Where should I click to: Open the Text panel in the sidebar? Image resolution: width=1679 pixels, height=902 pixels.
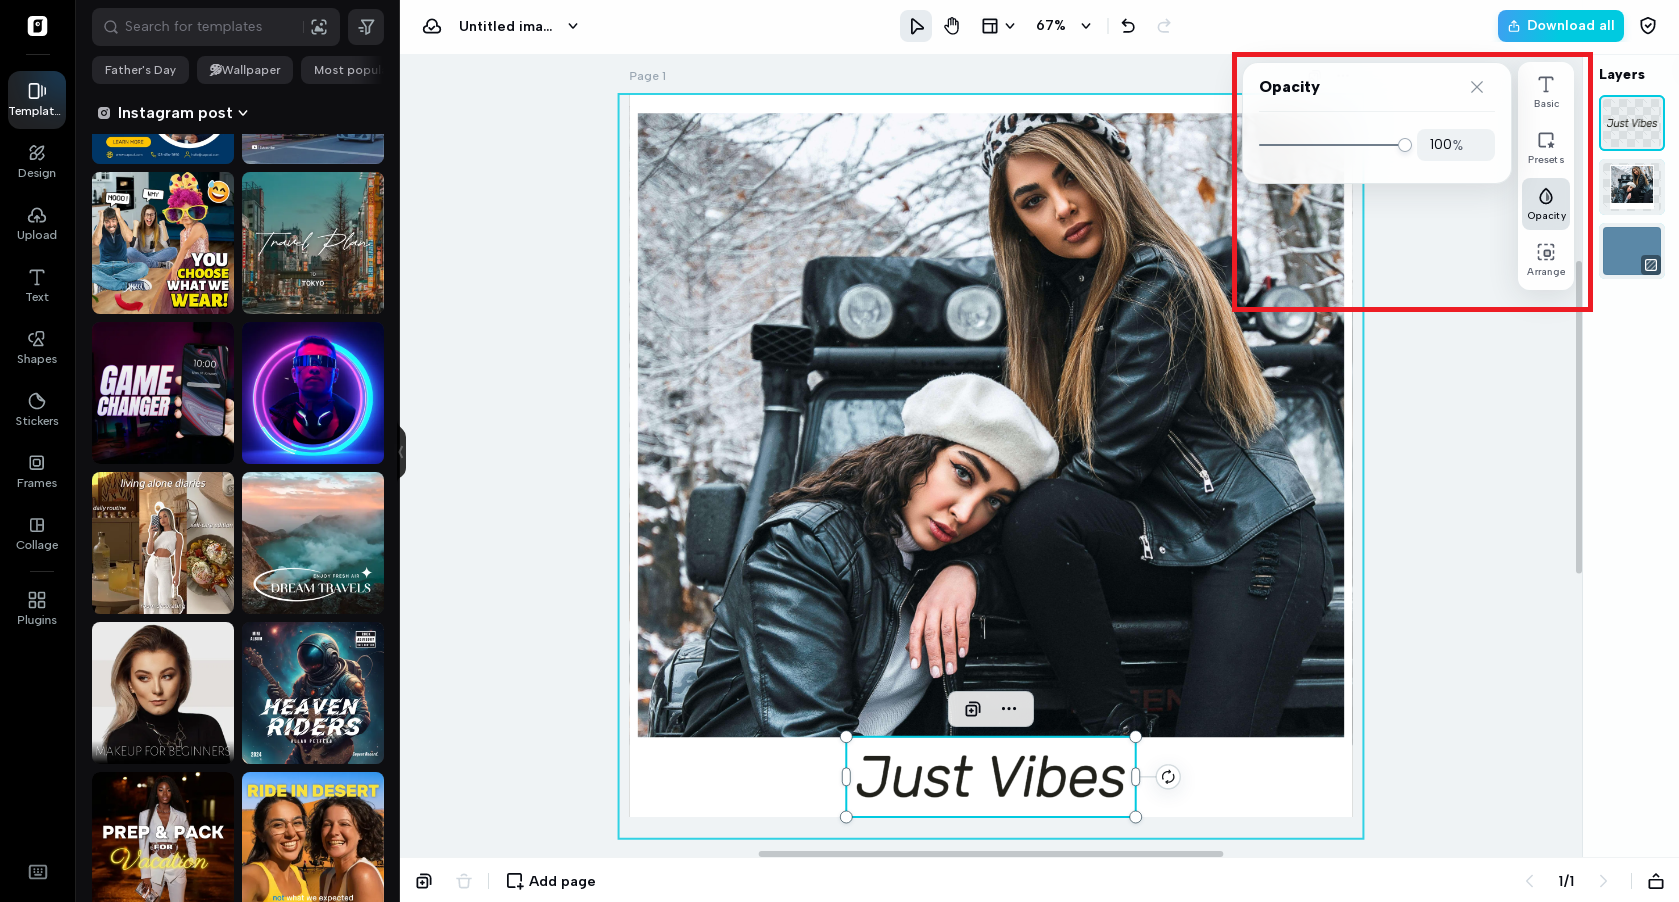pyautogui.click(x=37, y=287)
